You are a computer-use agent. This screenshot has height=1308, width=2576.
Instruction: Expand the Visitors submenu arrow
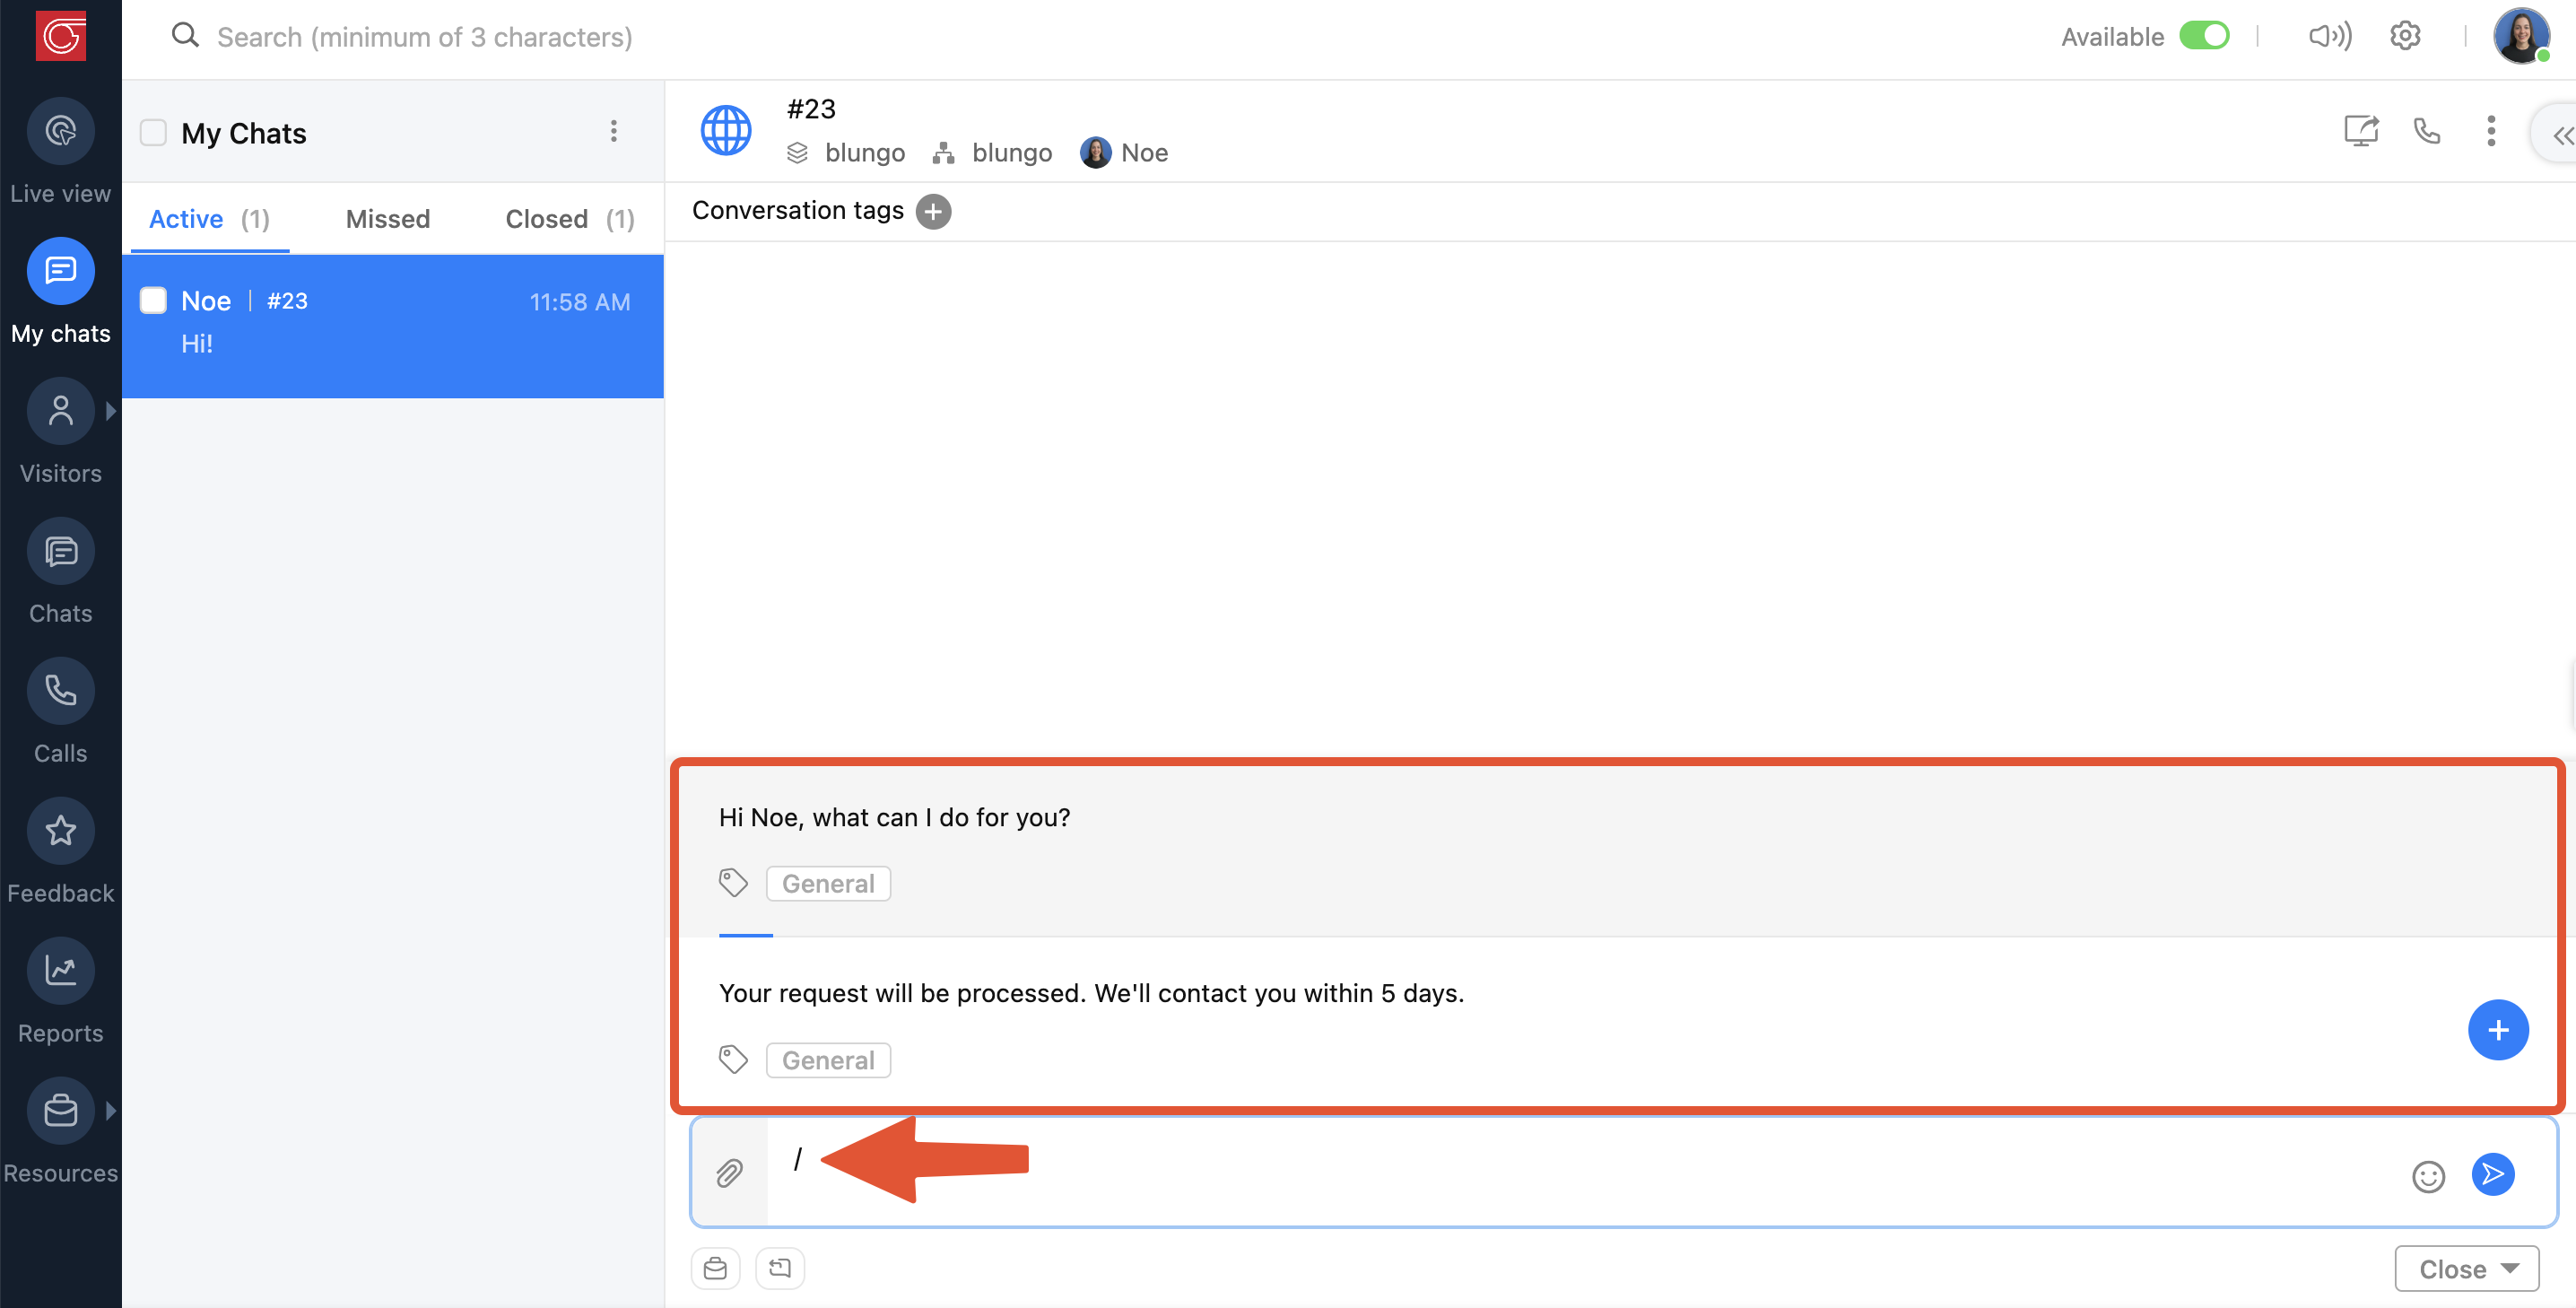[x=110, y=411]
